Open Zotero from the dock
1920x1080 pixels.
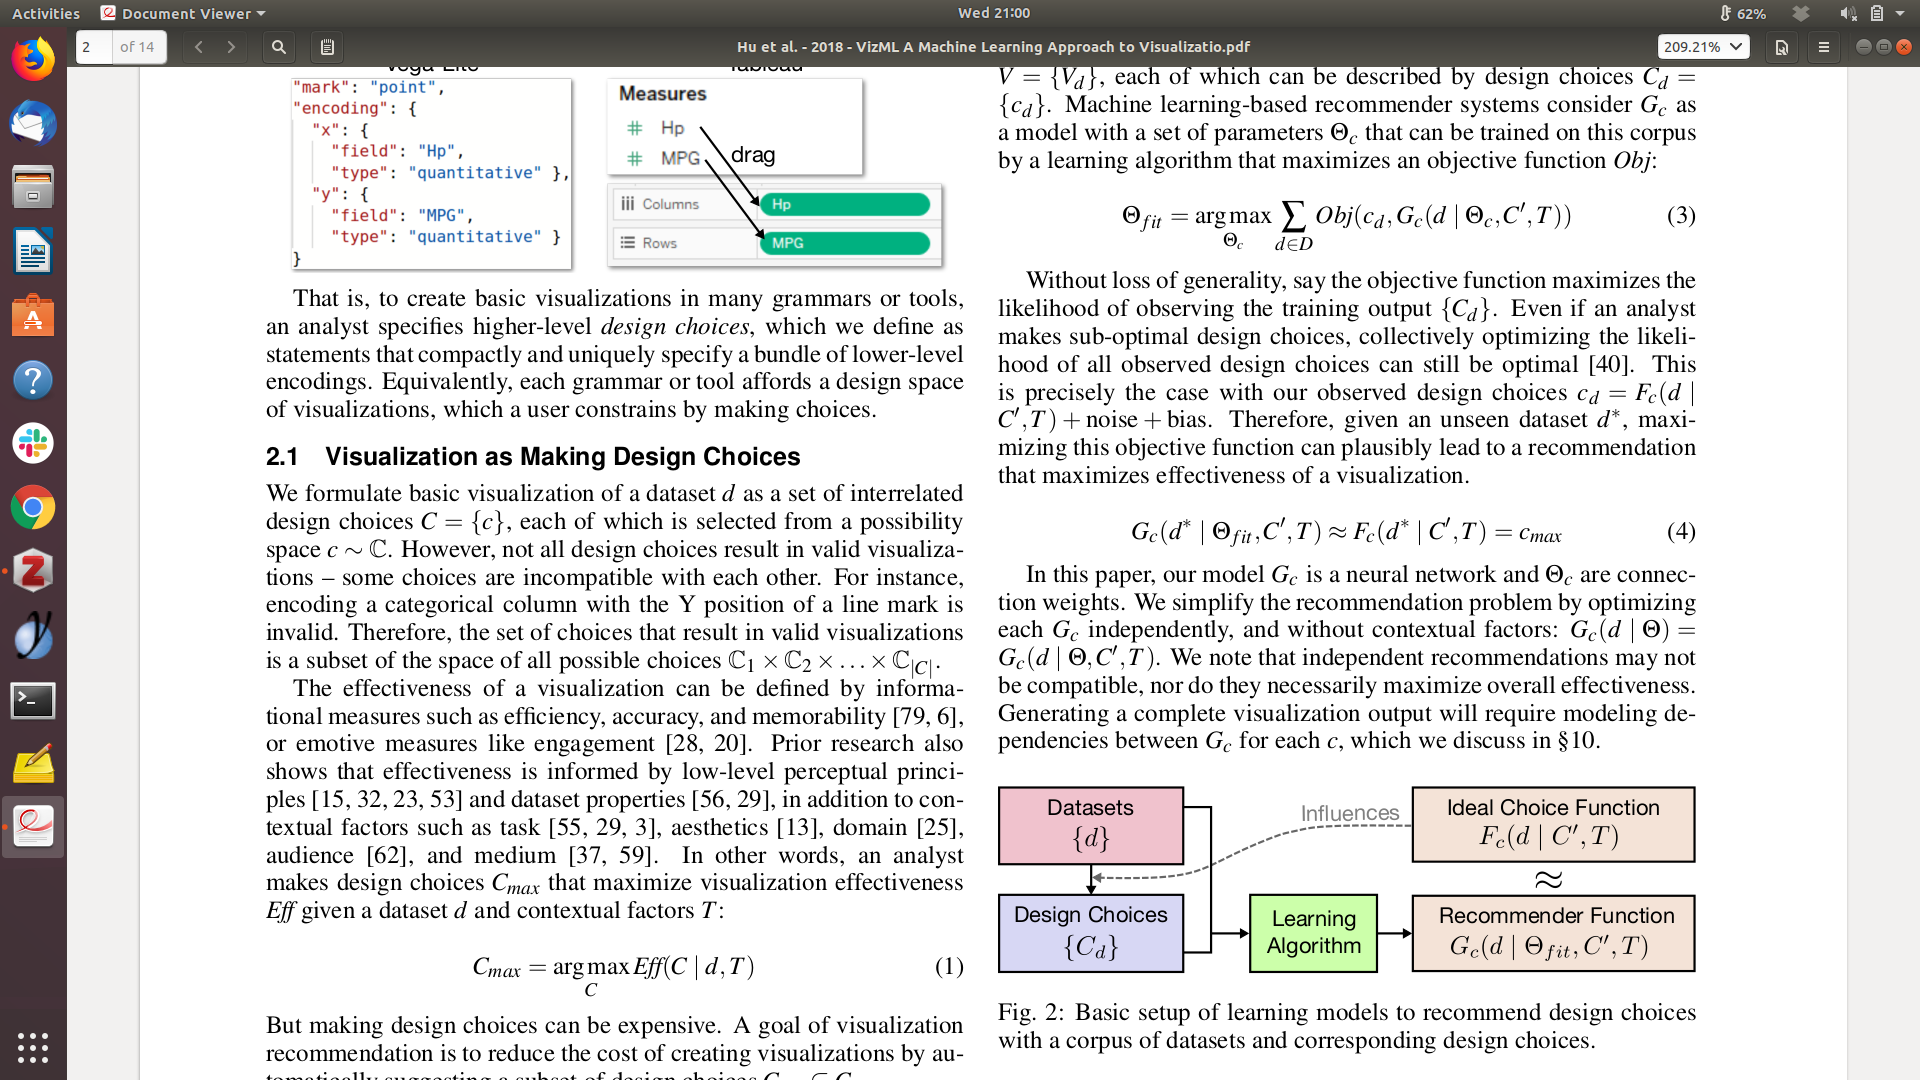point(33,572)
